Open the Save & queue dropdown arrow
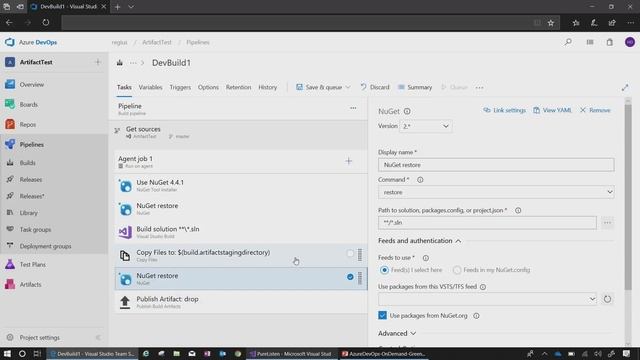Screen dimensions: 640x360 348,87
